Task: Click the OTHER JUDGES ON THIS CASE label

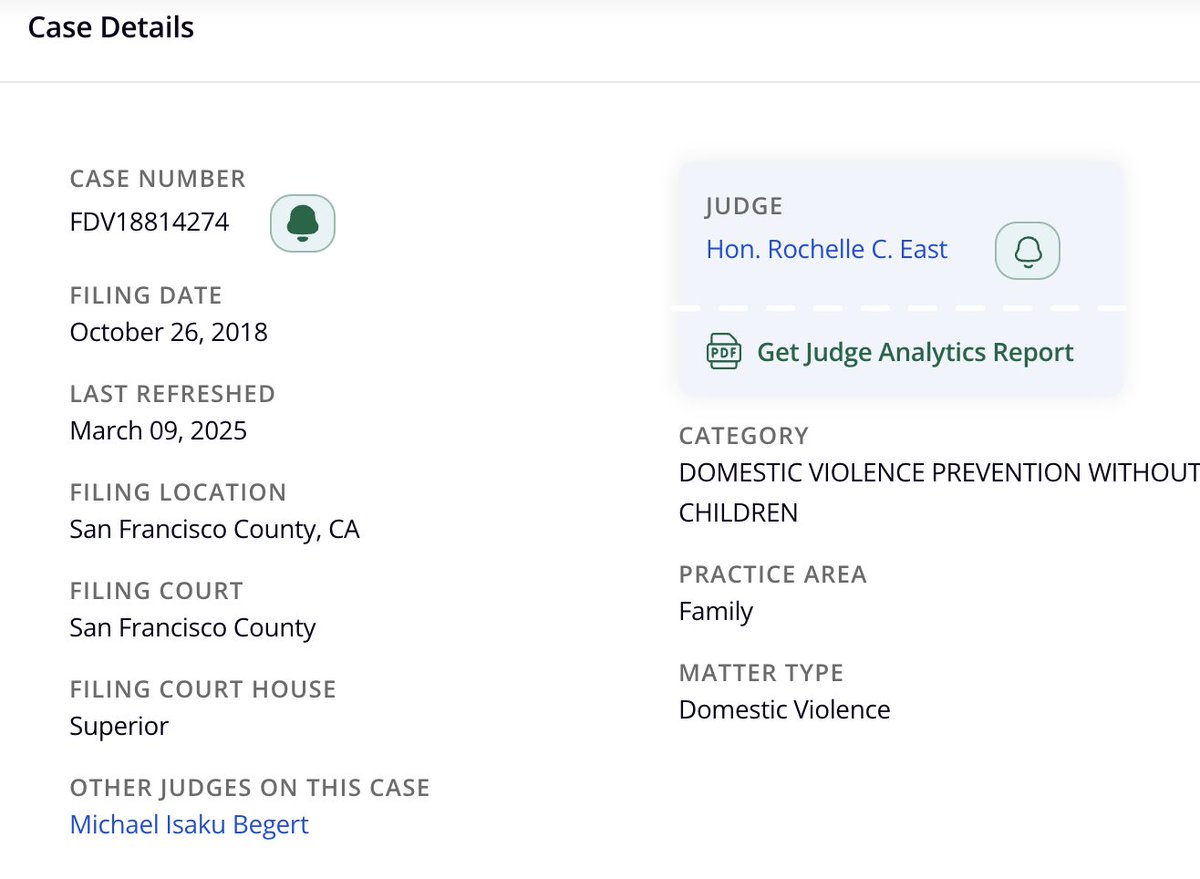Action: pos(249,787)
